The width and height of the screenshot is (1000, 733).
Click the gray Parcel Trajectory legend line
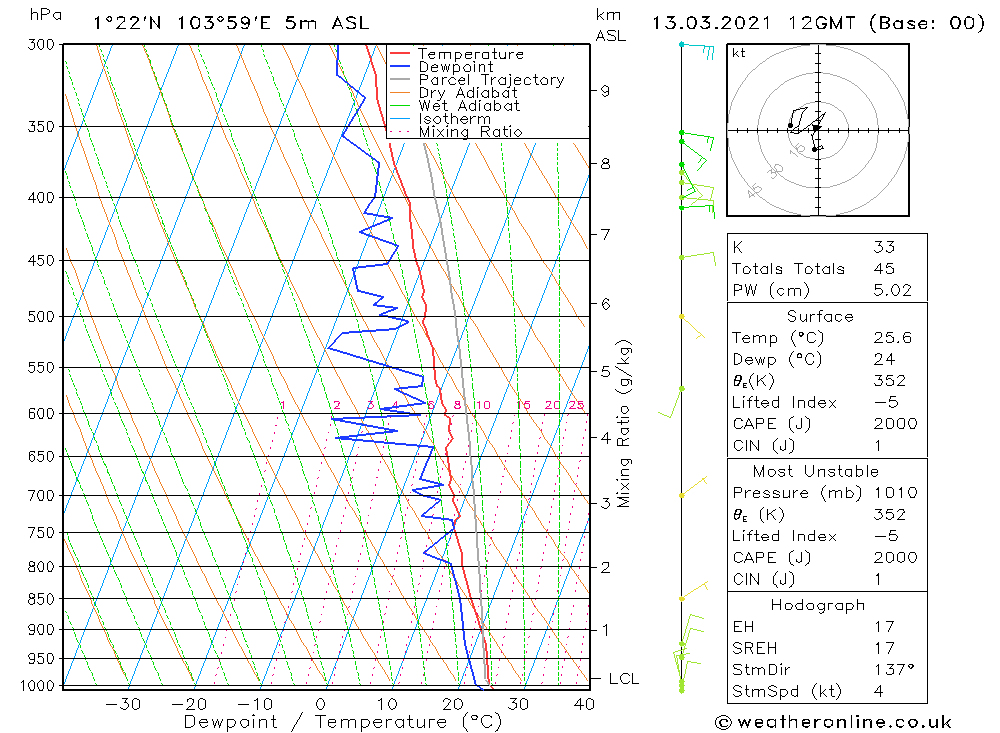pos(399,80)
